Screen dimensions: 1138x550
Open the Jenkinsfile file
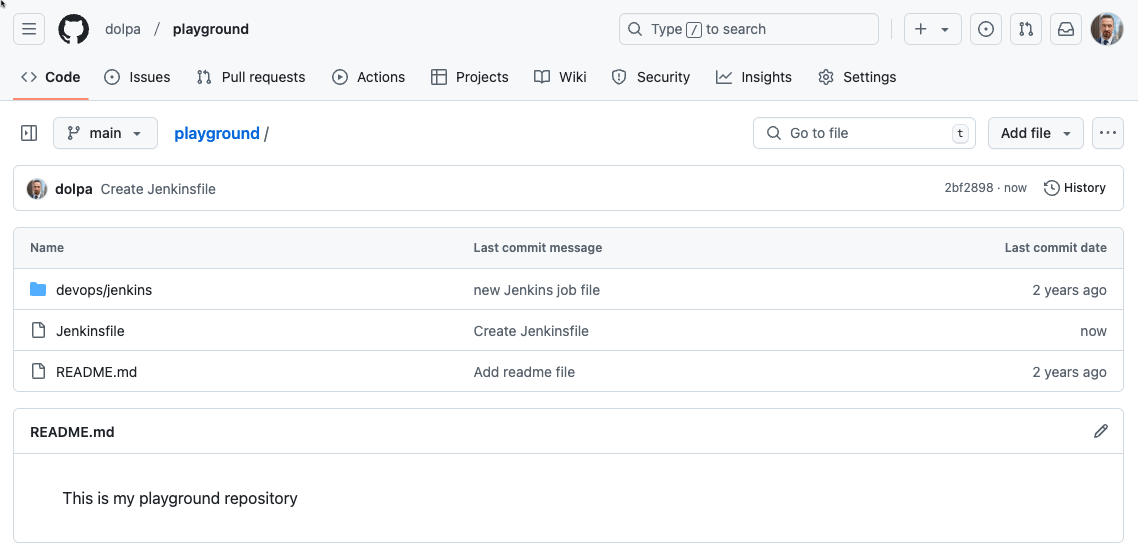(90, 331)
